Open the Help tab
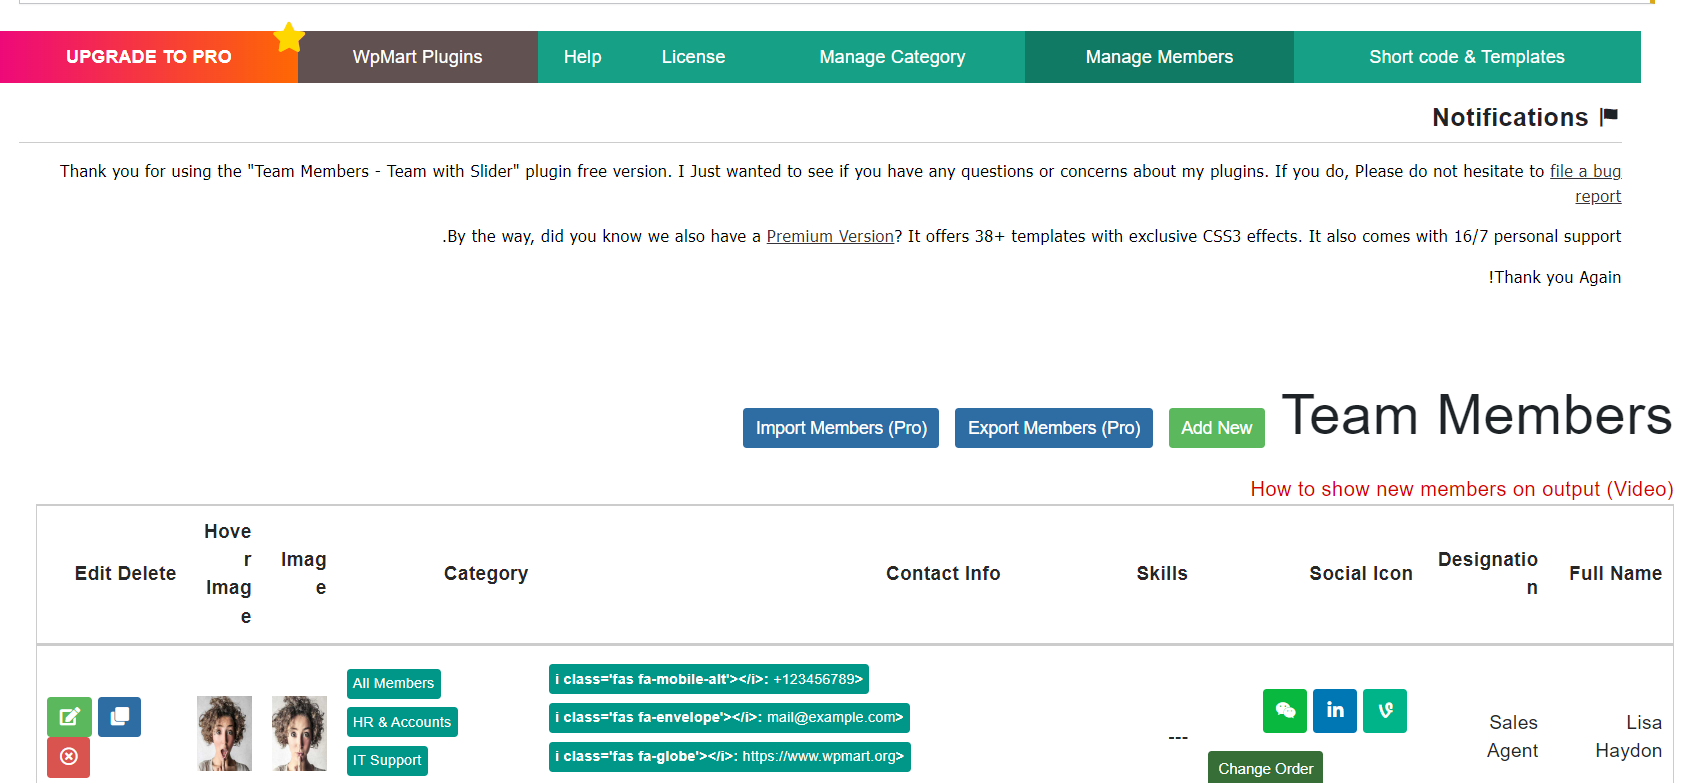 [x=582, y=57]
